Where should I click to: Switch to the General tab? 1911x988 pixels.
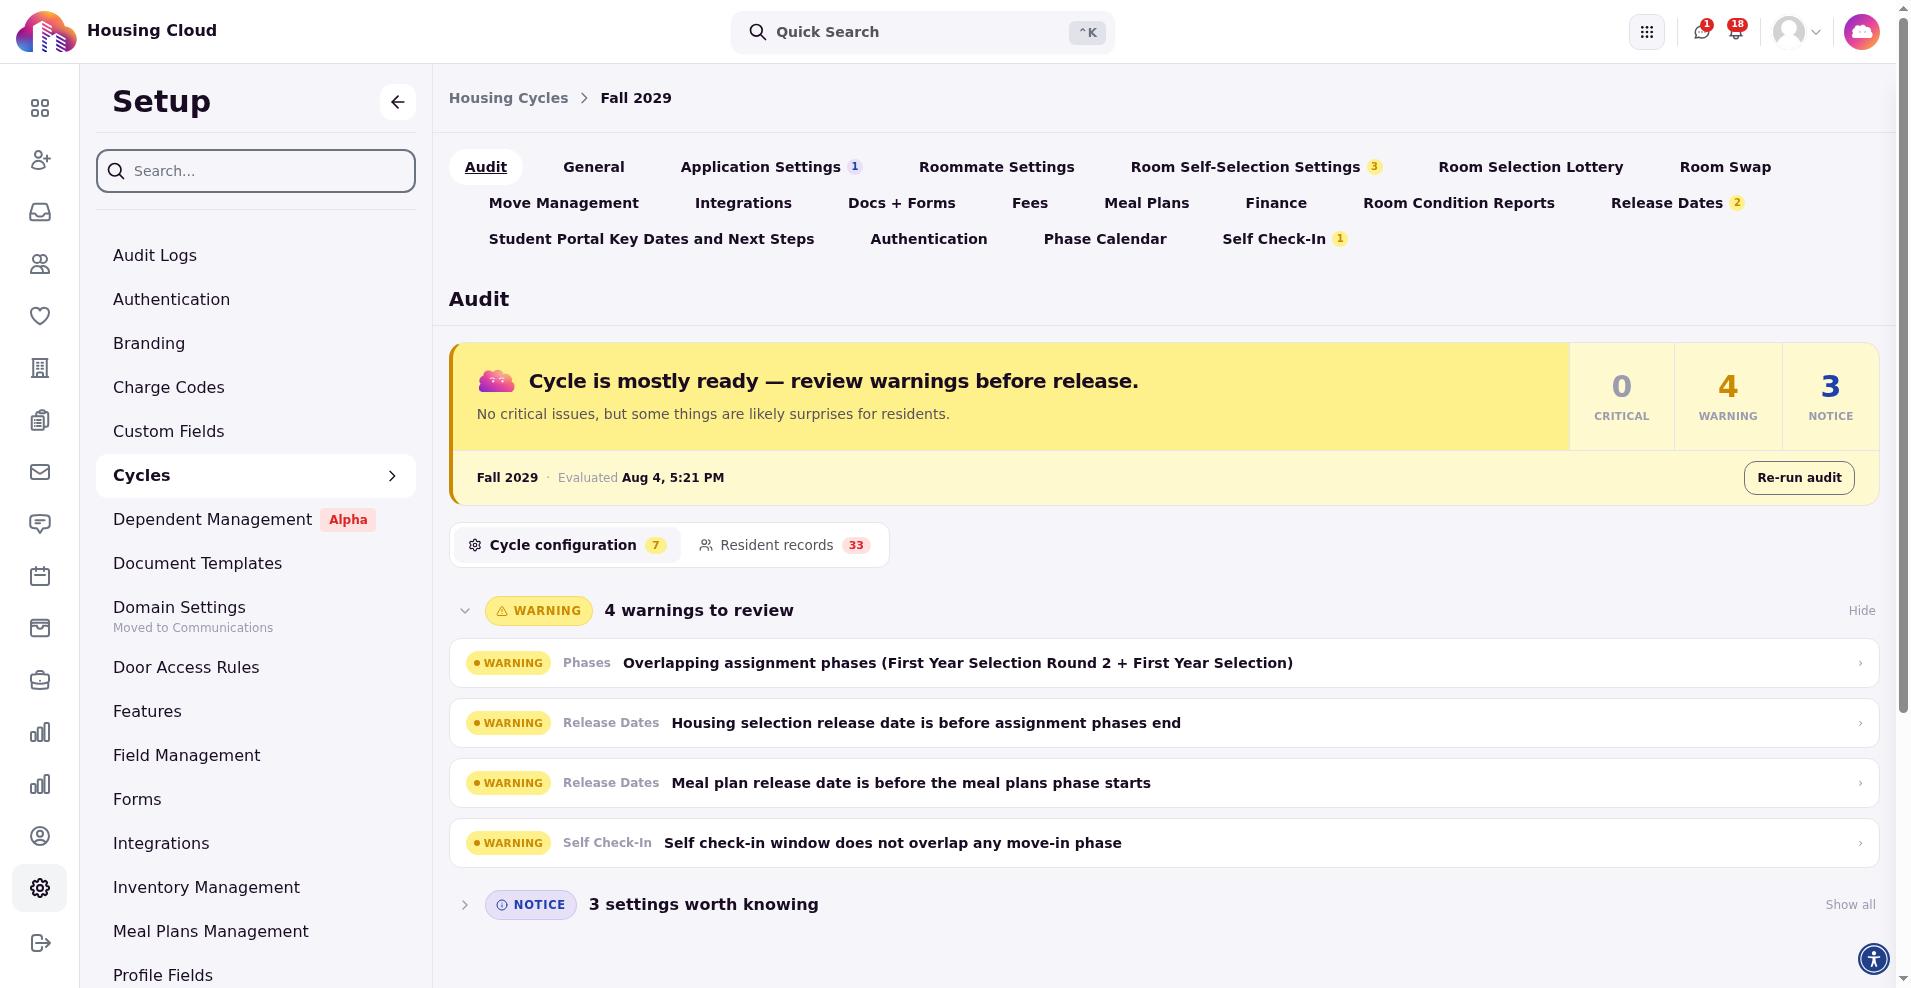pyautogui.click(x=594, y=167)
